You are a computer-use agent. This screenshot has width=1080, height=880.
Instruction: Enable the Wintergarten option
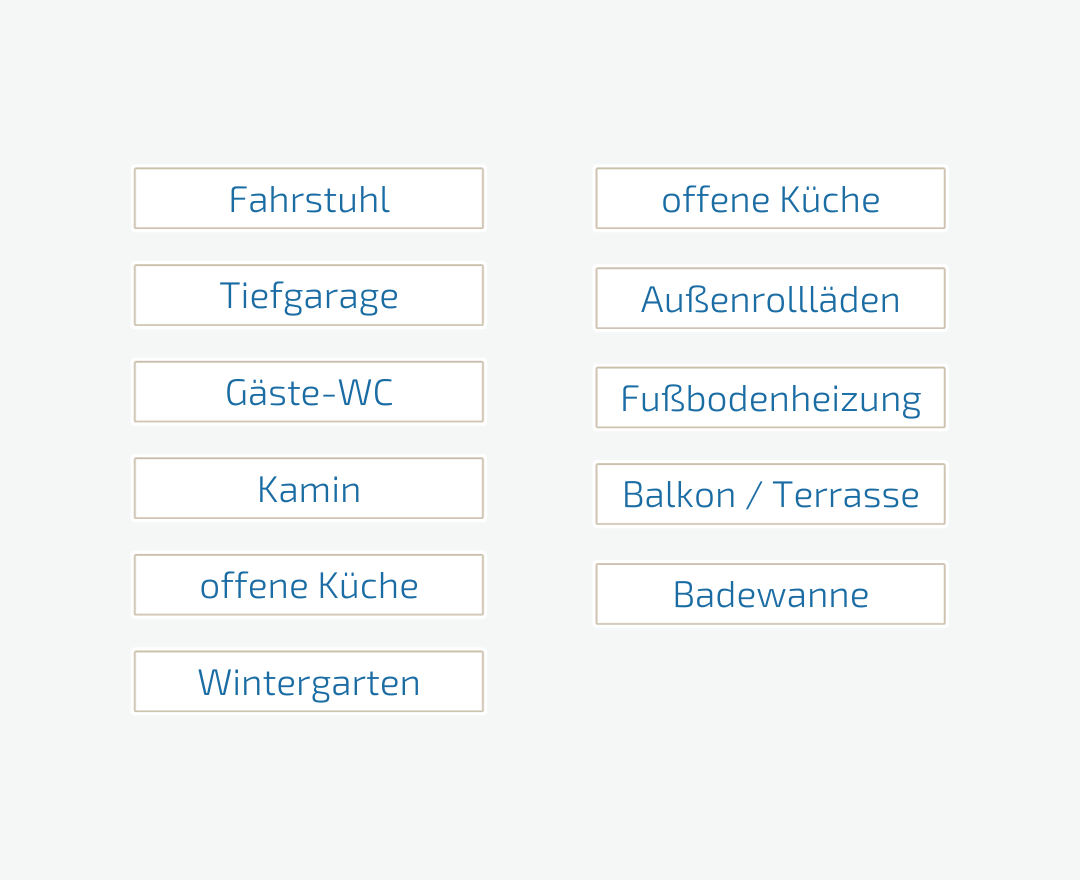[309, 681]
